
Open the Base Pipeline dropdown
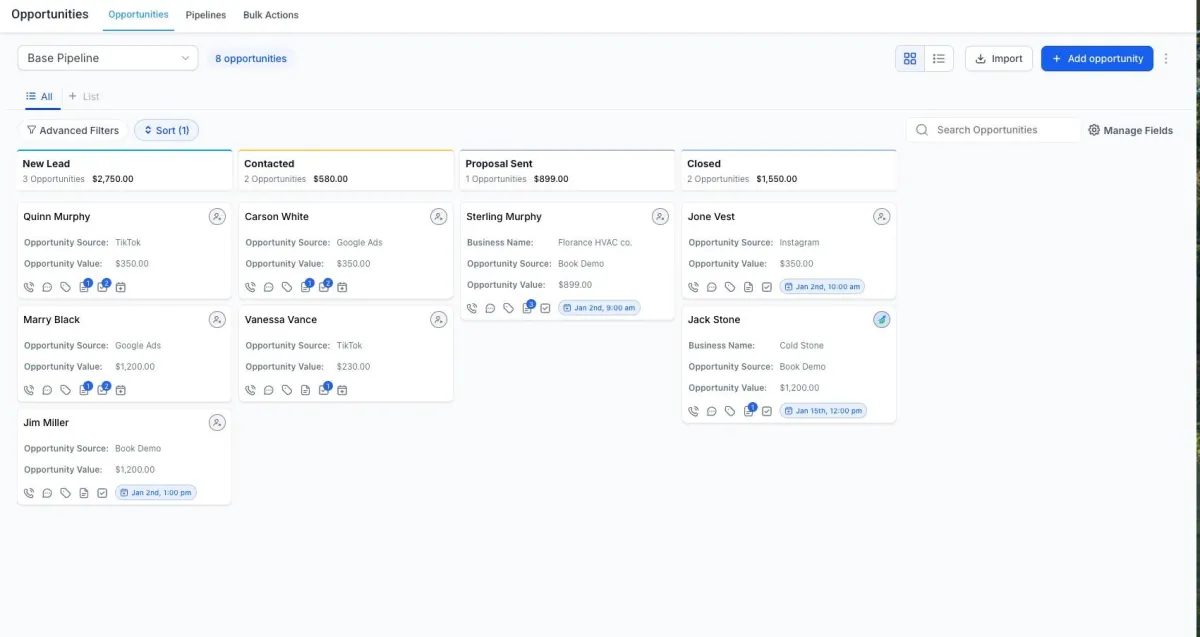tap(108, 59)
